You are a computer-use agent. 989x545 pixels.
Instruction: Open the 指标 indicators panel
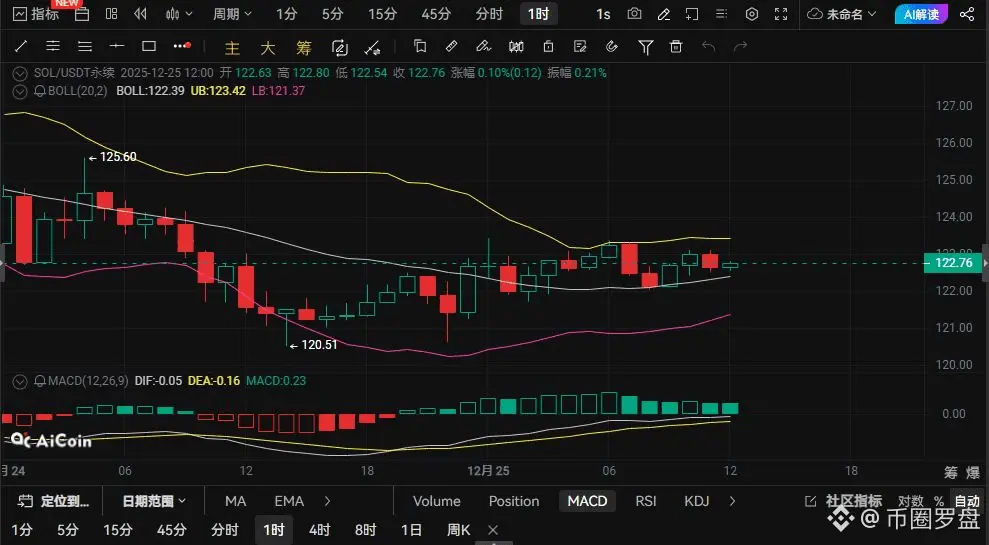[x=36, y=14]
